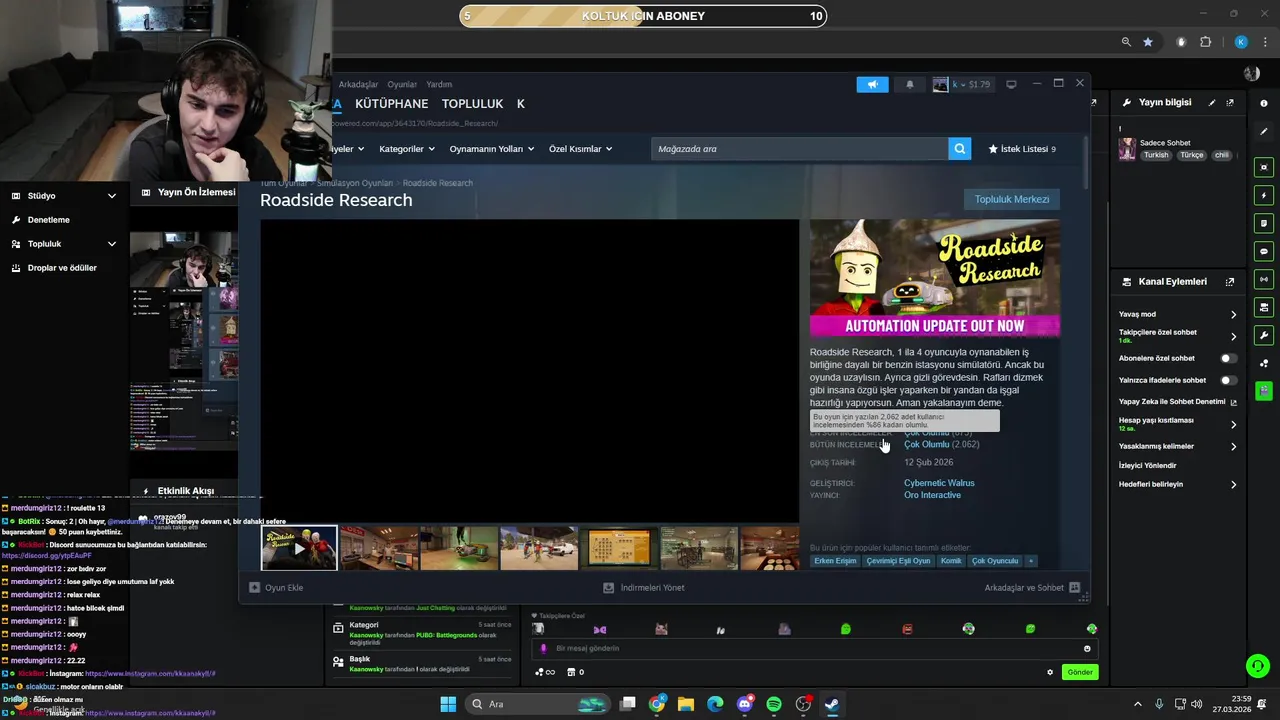Viewport: 1280px width, 720px height.
Task: Click the channel points infinity icon
Action: coord(546,672)
